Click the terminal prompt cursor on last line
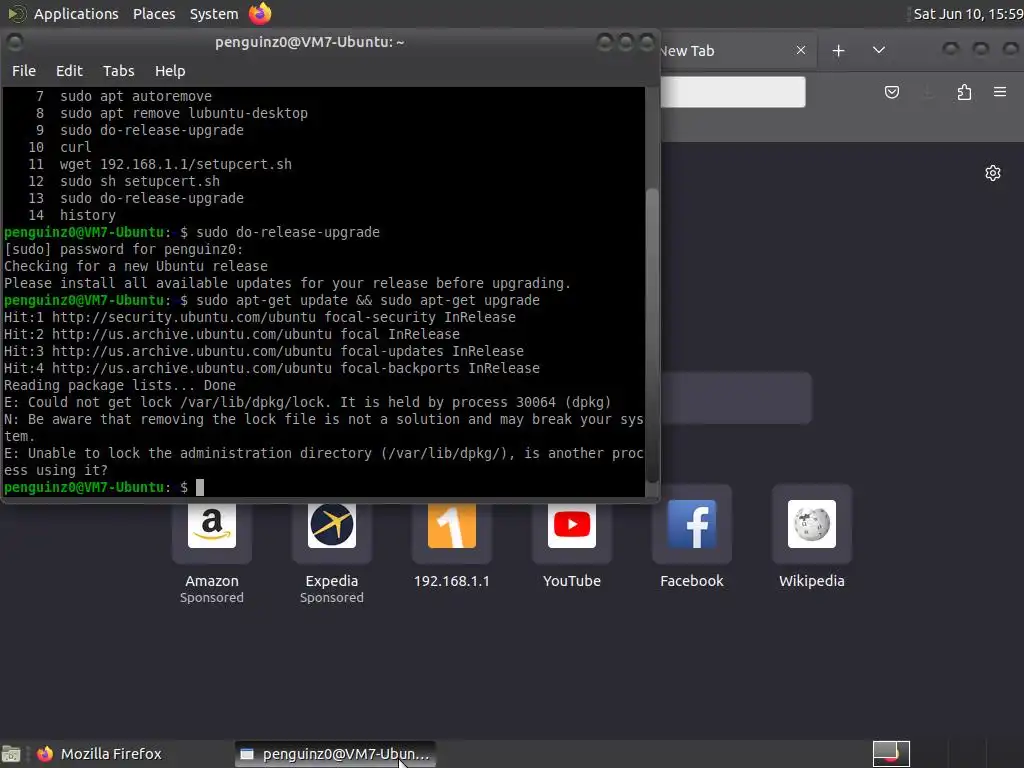The height and width of the screenshot is (768, 1024). (x=200, y=487)
